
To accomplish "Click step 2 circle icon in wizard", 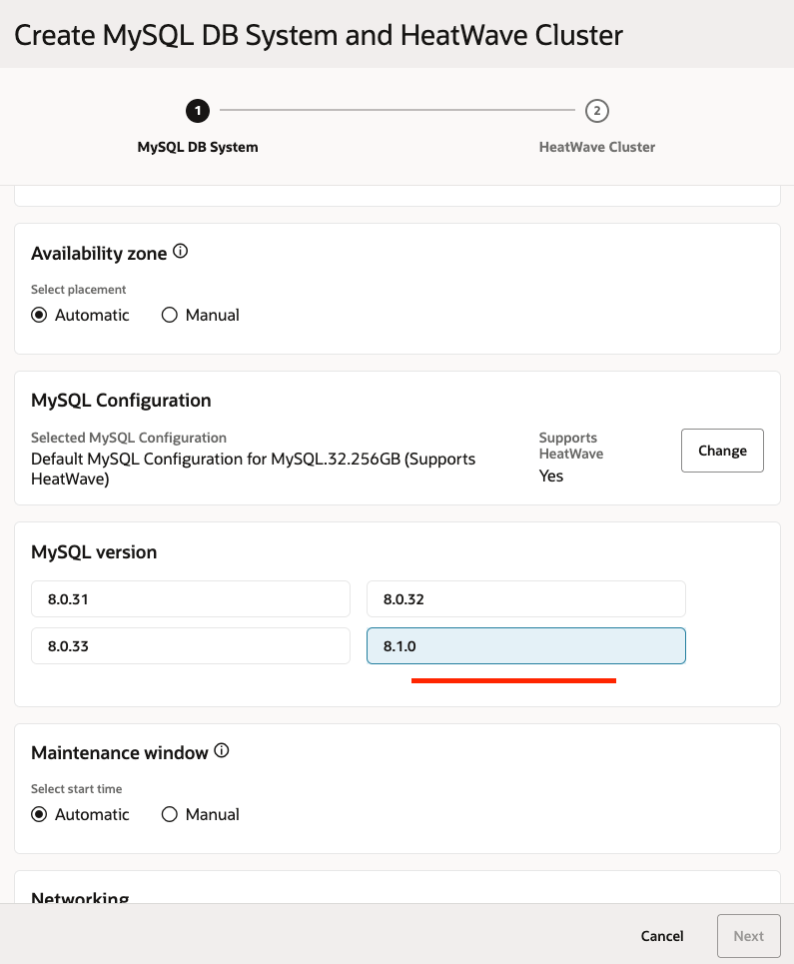I will pyautogui.click(x=597, y=110).
